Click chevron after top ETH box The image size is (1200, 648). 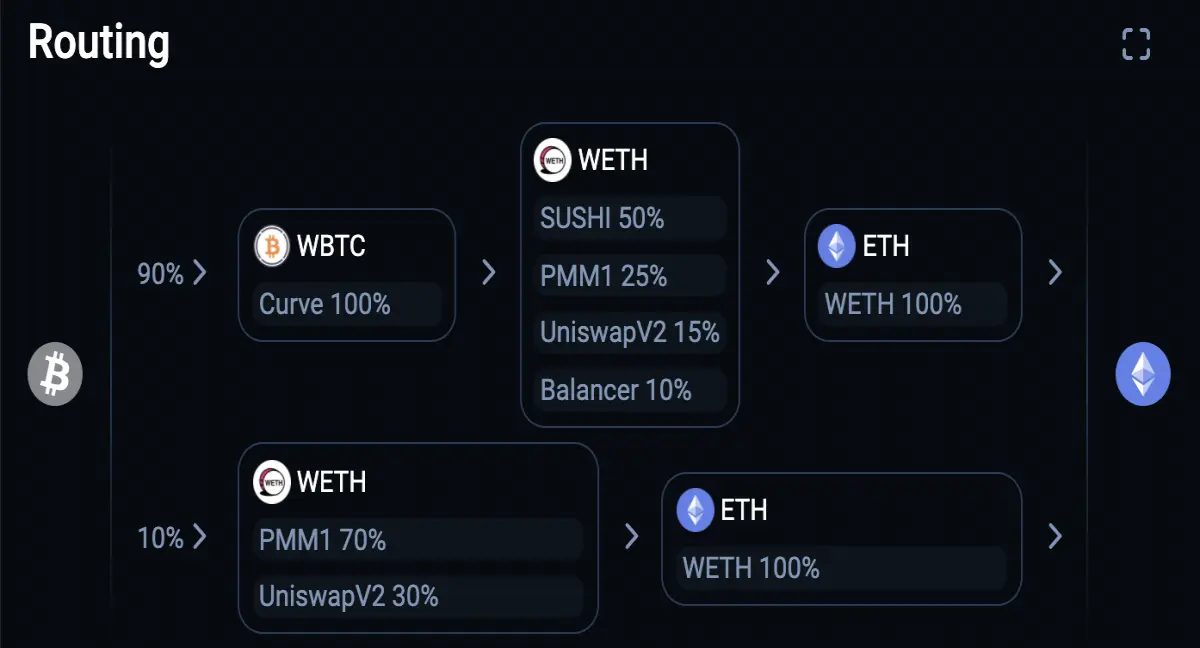(x=1054, y=272)
